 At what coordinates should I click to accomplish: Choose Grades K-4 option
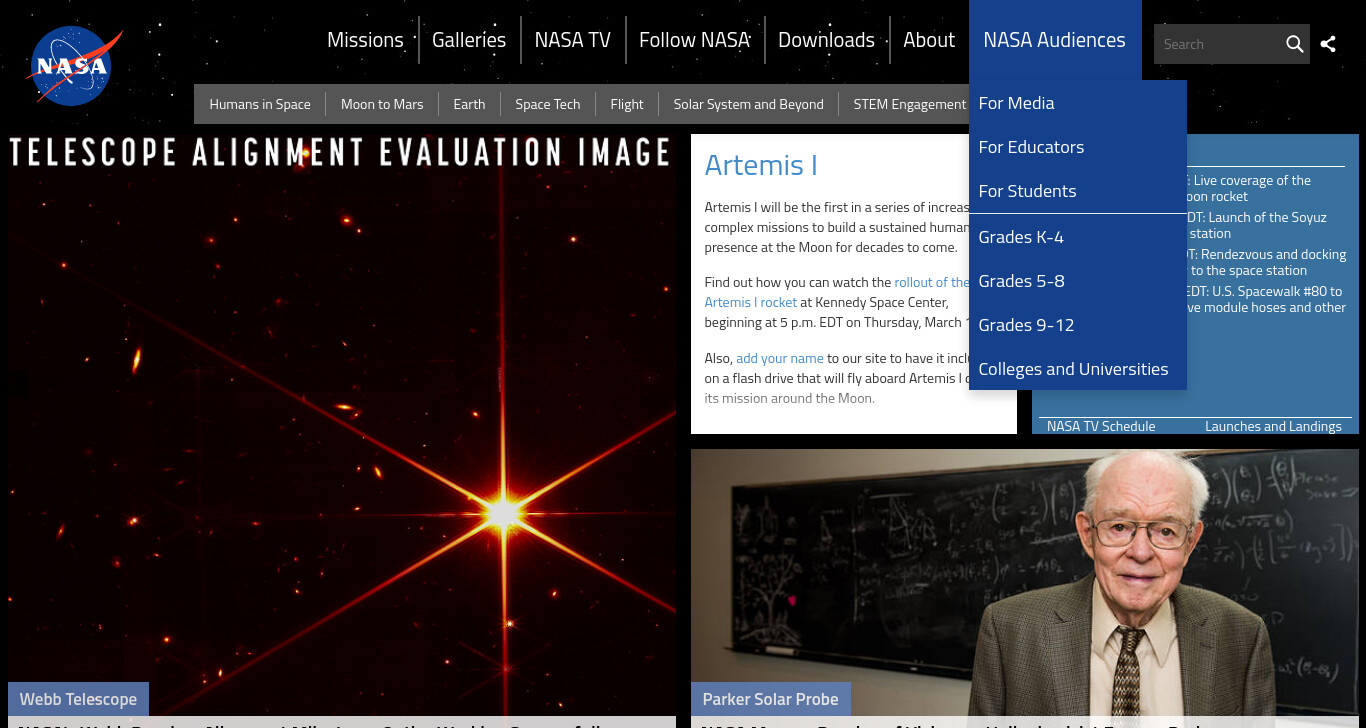(1077, 237)
